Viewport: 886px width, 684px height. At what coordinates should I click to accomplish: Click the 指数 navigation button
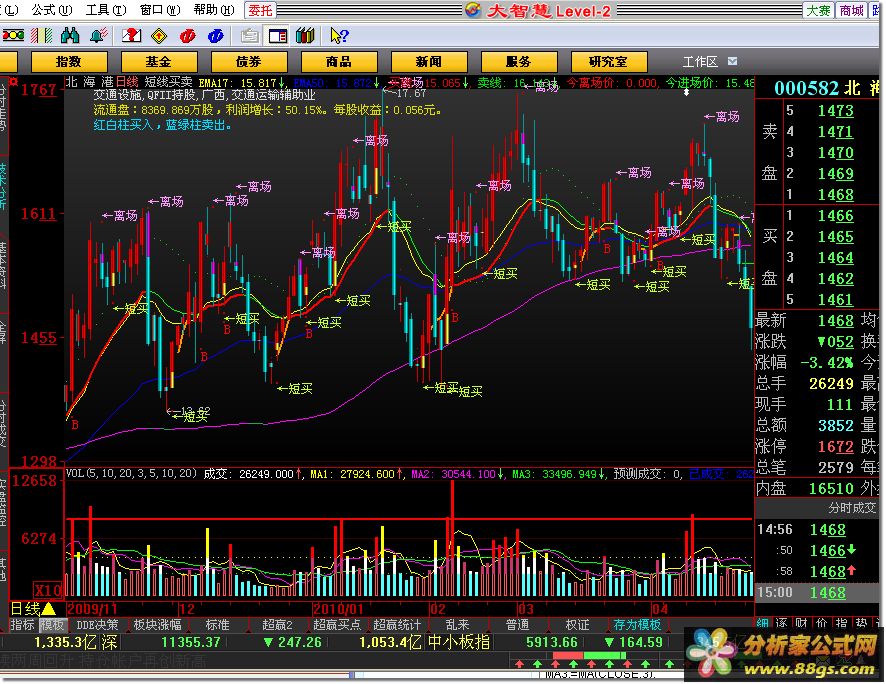tap(68, 62)
